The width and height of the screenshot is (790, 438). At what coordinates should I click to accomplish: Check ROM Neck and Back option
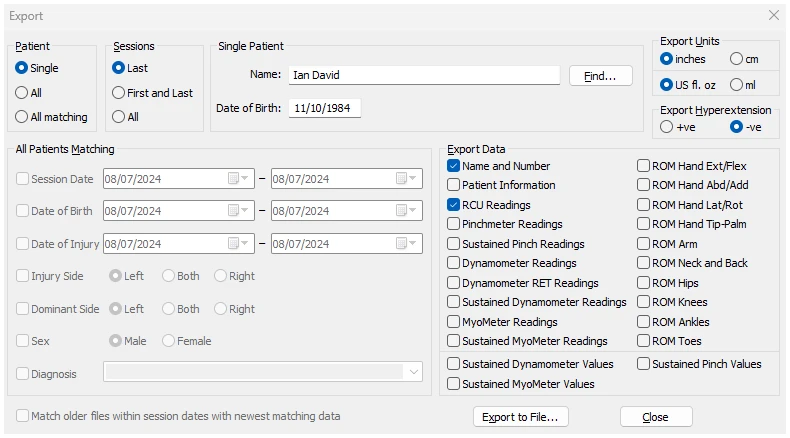(x=644, y=263)
